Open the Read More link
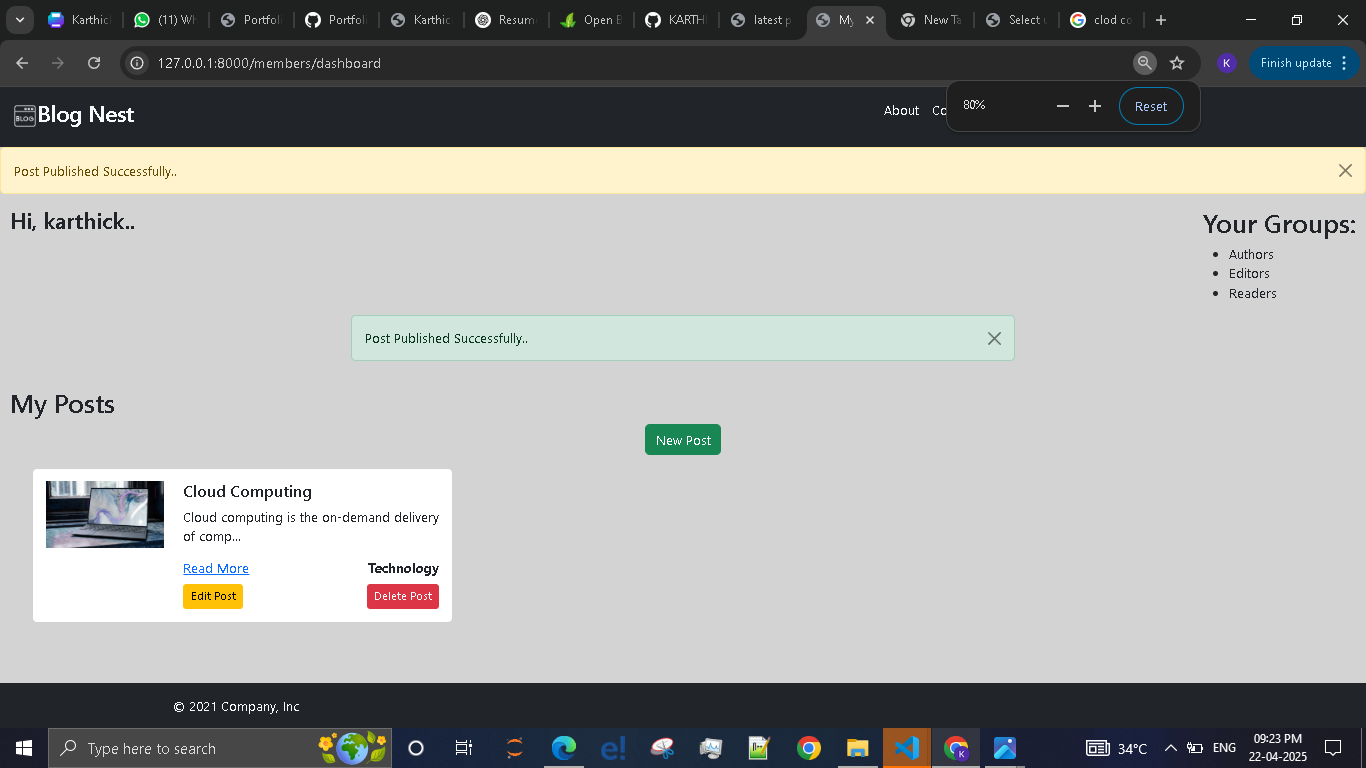1366x768 pixels. pyautogui.click(x=216, y=569)
